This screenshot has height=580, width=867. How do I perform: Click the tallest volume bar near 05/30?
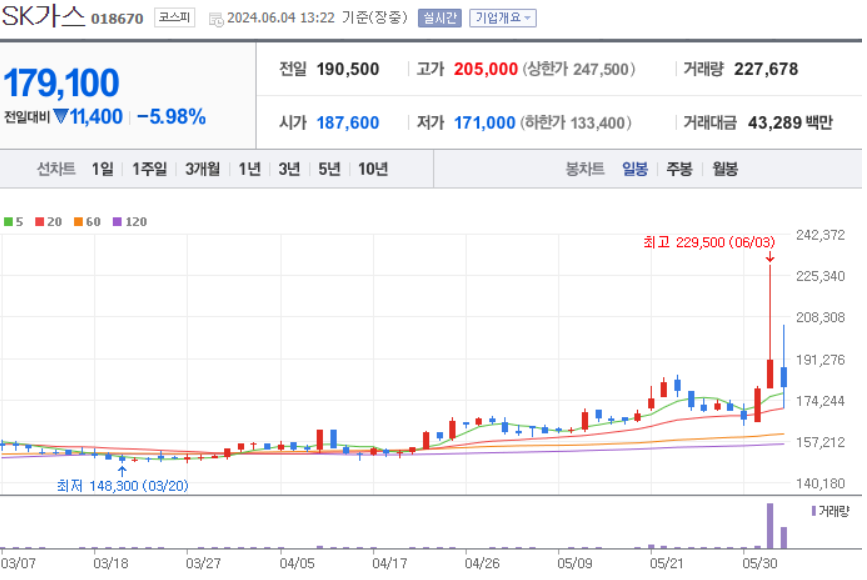[770, 525]
